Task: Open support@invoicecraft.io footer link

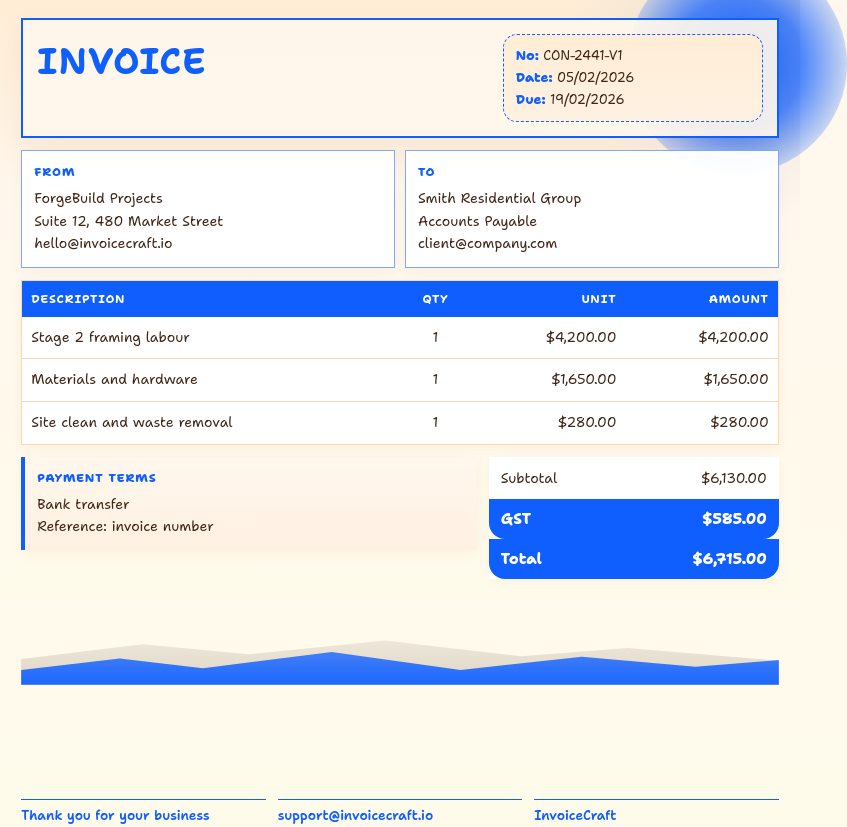Action: coord(355,816)
